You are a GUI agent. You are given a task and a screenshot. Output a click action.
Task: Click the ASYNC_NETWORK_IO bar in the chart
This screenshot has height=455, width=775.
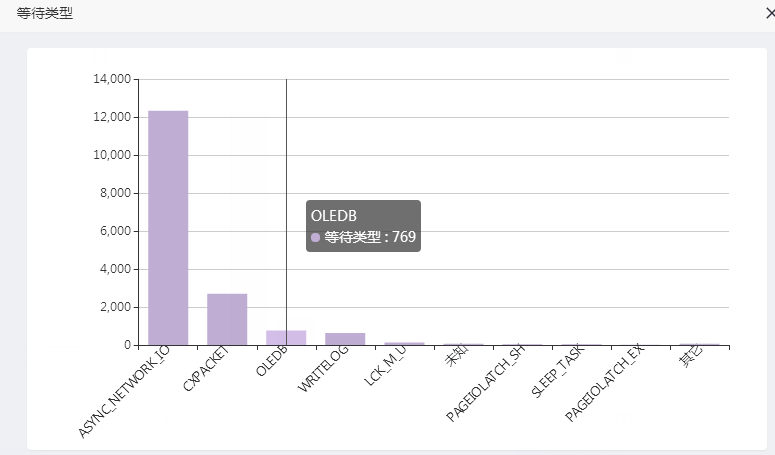tap(168, 228)
